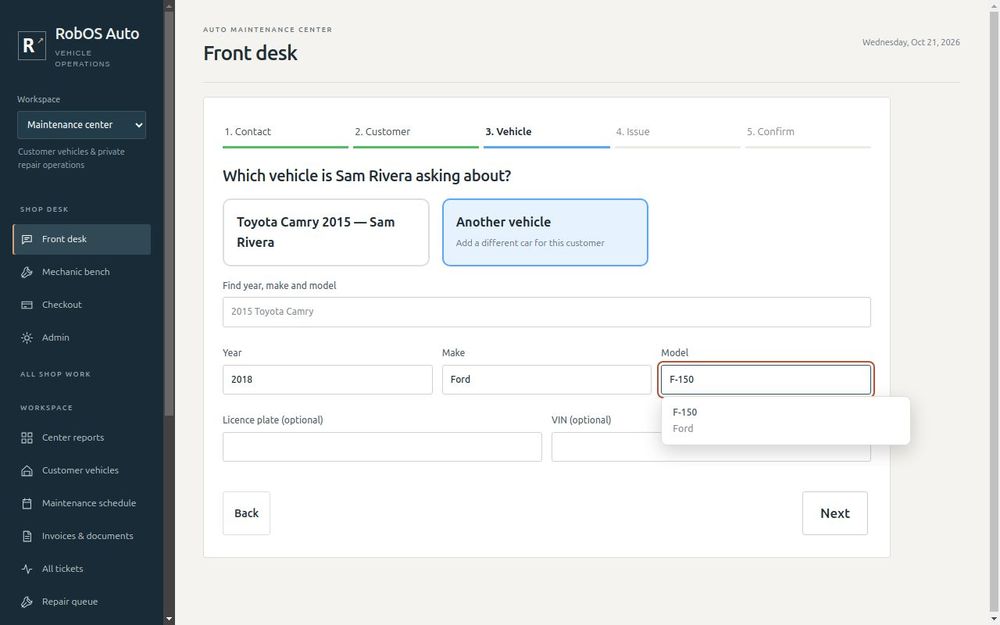The width and height of the screenshot is (1000, 625).
Task: Choose the Another vehicle card
Action: (x=545, y=232)
